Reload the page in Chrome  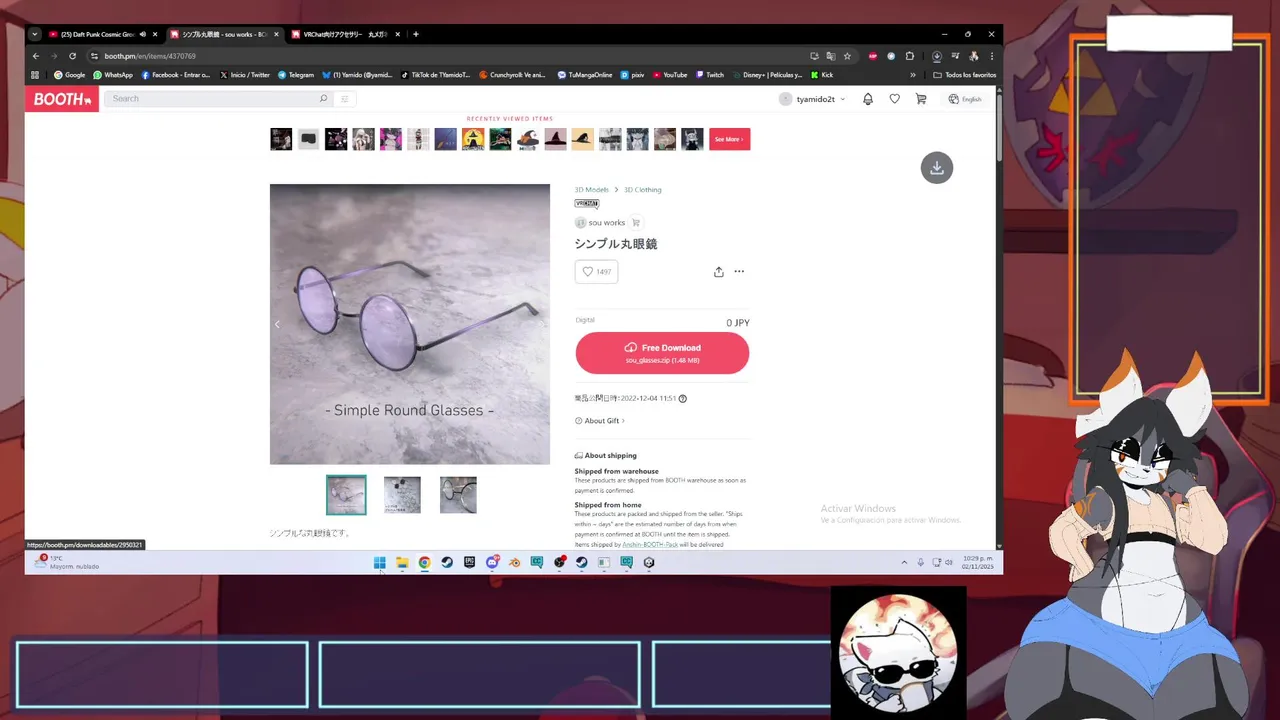(72, 56)
